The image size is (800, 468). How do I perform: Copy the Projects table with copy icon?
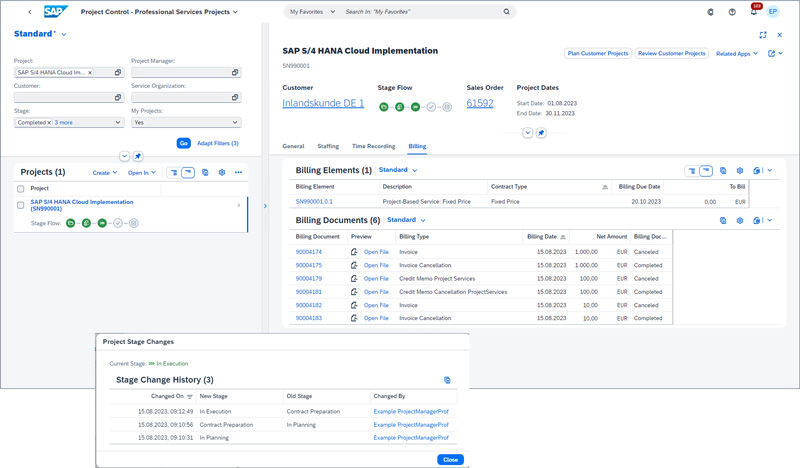[x=205, y=173]
